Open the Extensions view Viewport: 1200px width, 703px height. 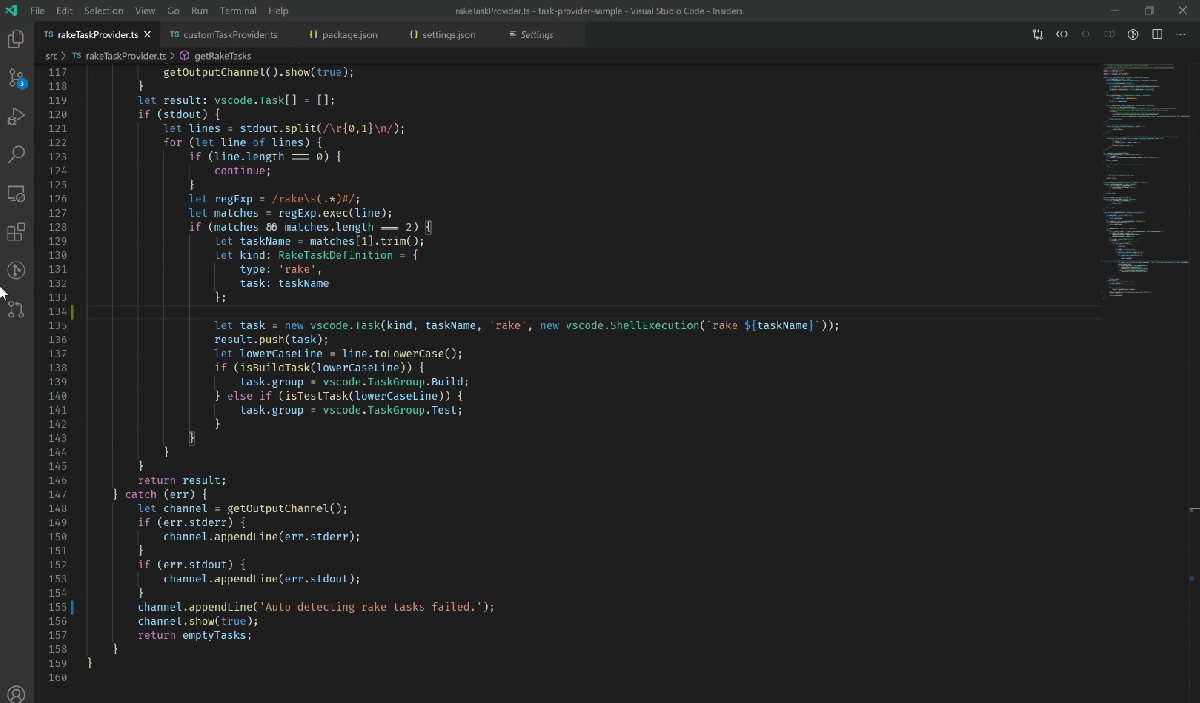pos(15,231)
